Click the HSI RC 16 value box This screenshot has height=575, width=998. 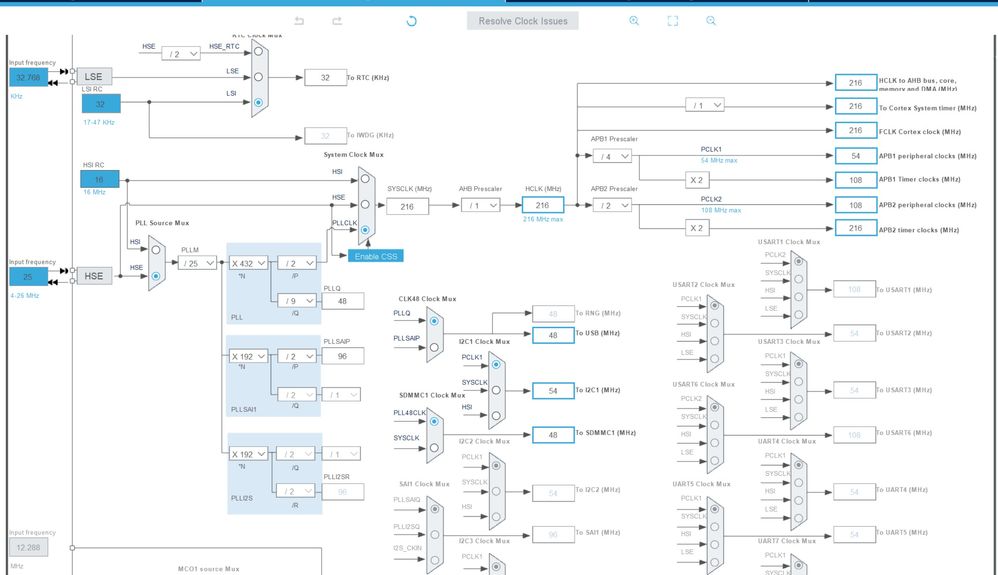point(99,179)
